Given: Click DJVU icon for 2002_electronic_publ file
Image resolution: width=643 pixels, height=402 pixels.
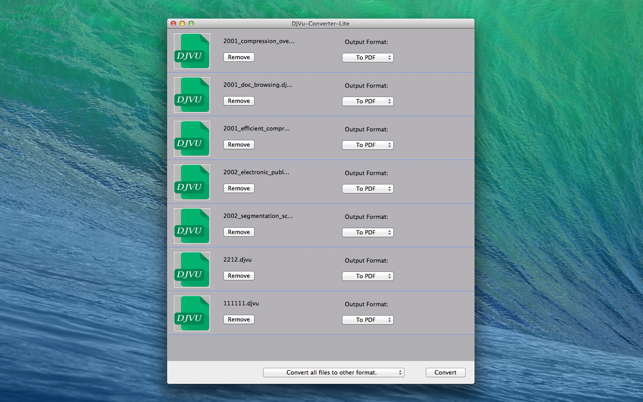Looking at the screenshot, I should pyautogui.click(x=192, y=182).
